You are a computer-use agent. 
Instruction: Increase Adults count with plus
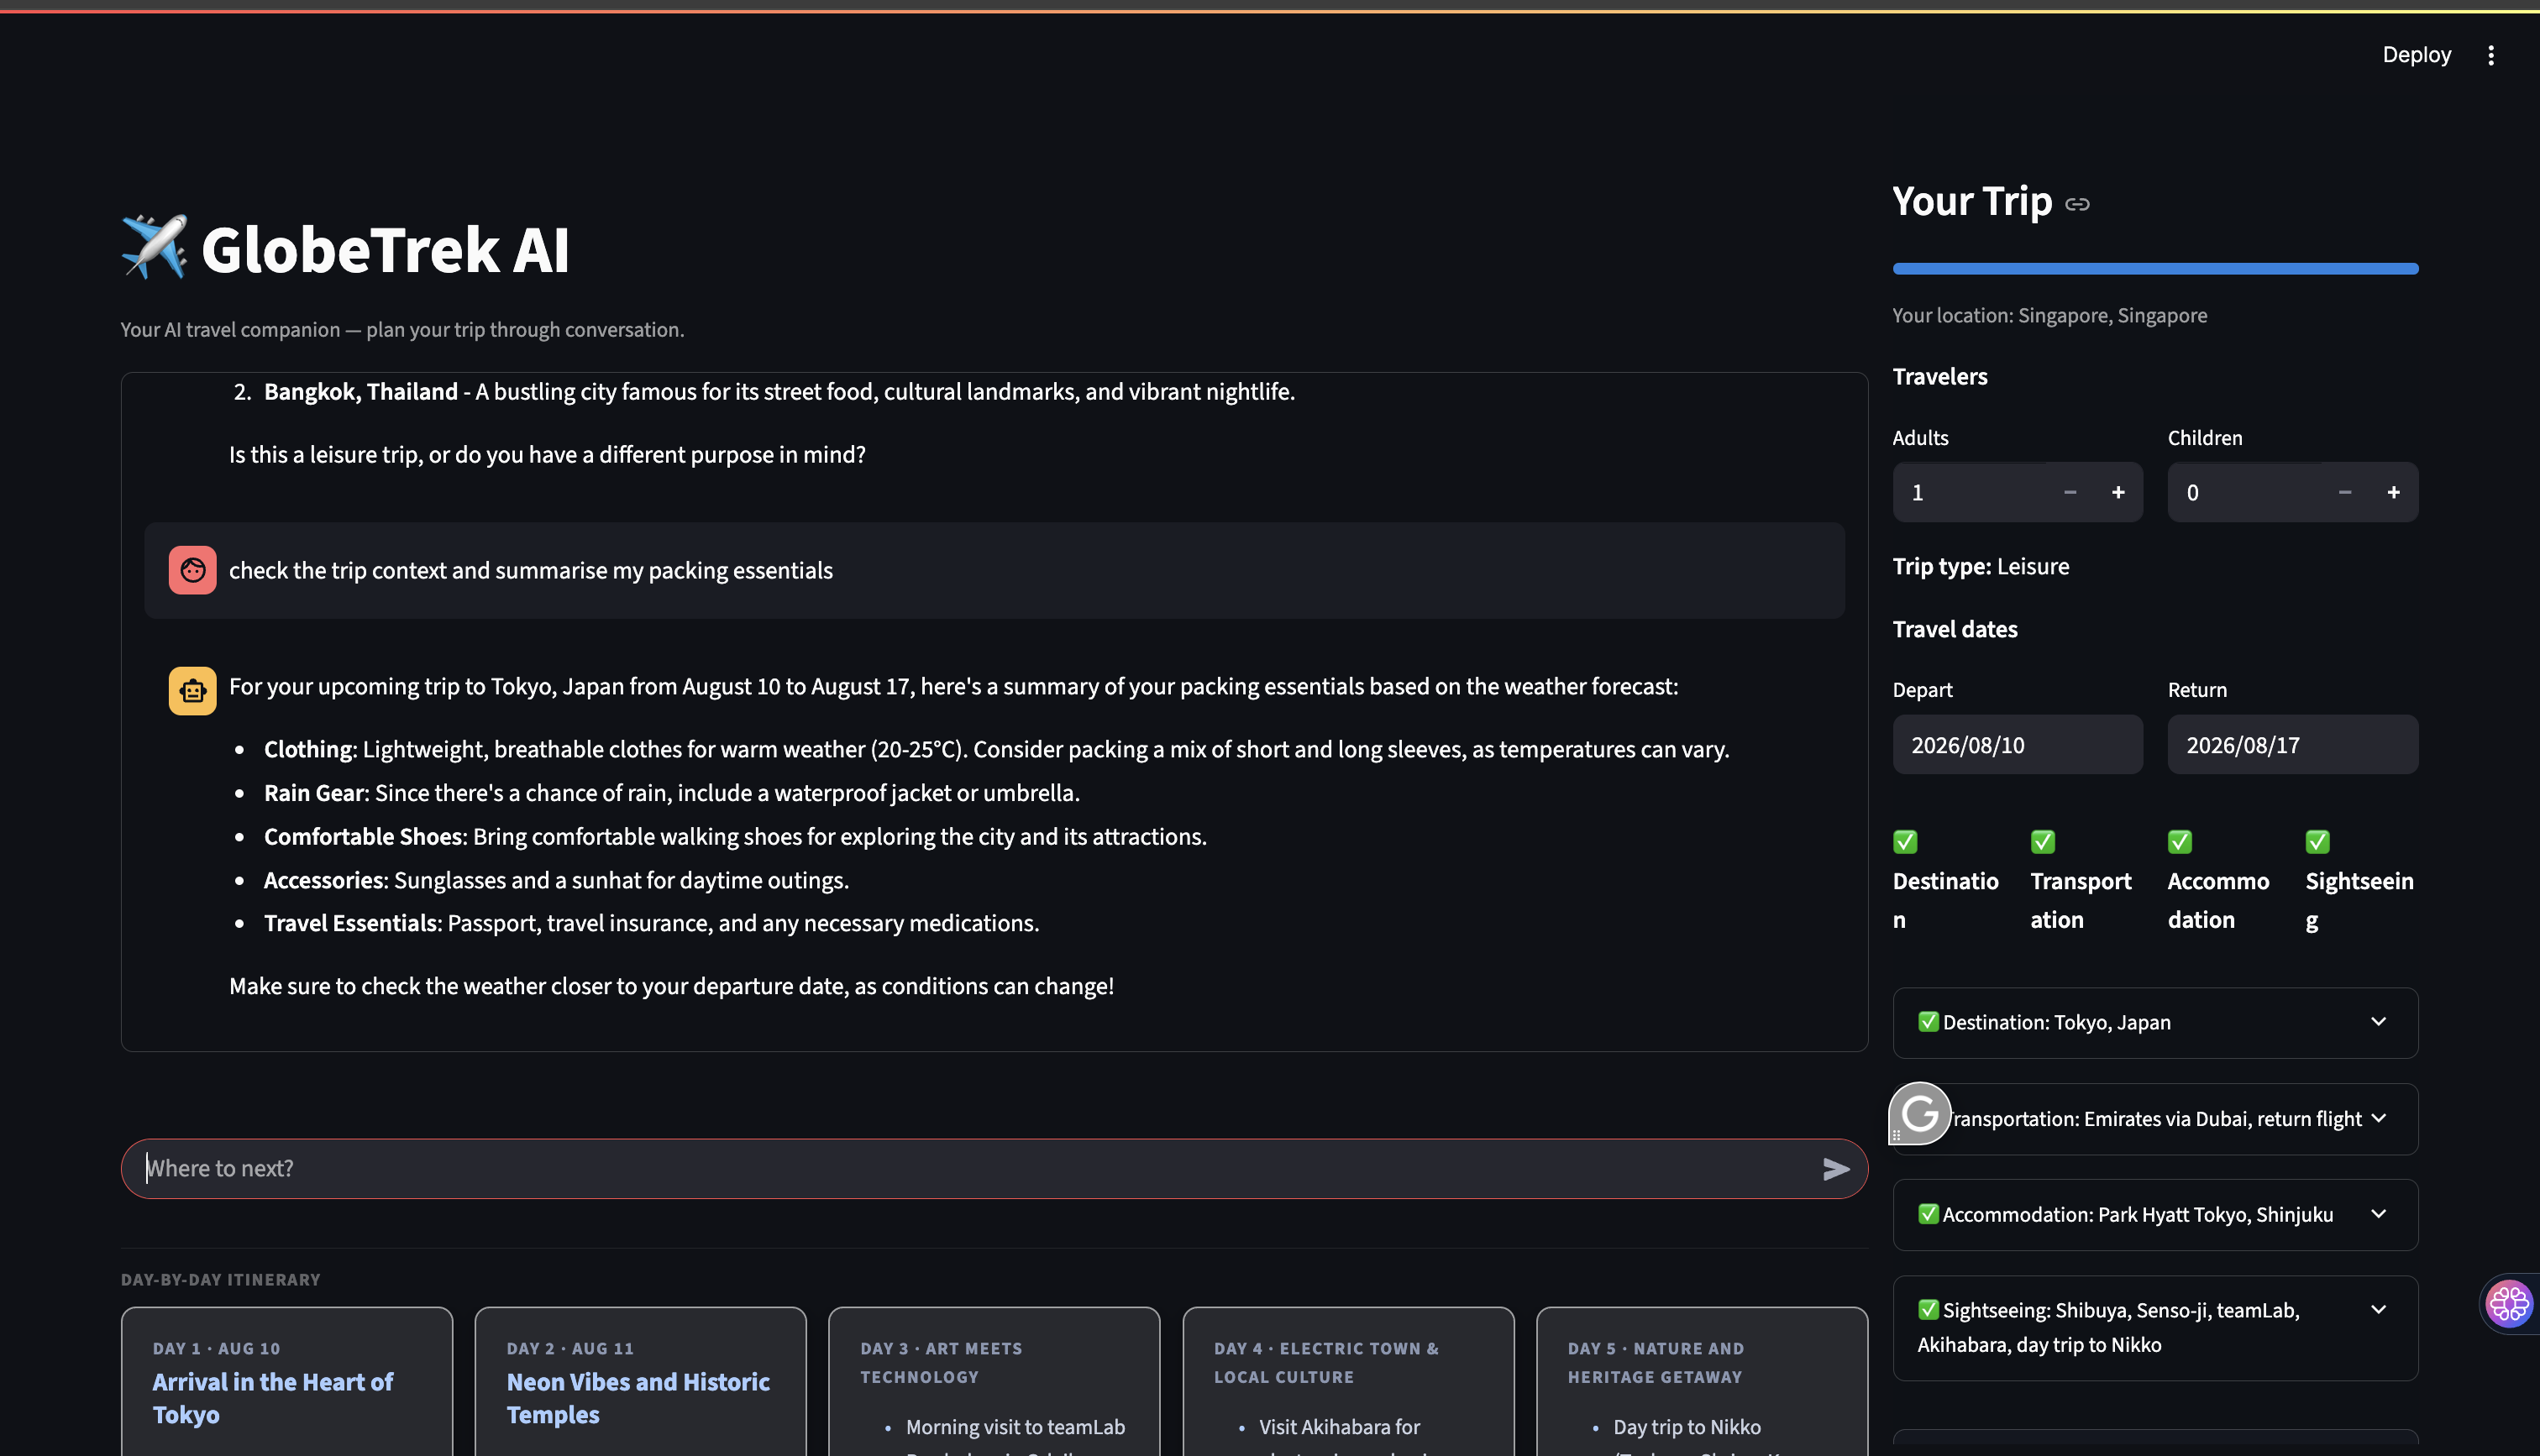[2118, 492]
